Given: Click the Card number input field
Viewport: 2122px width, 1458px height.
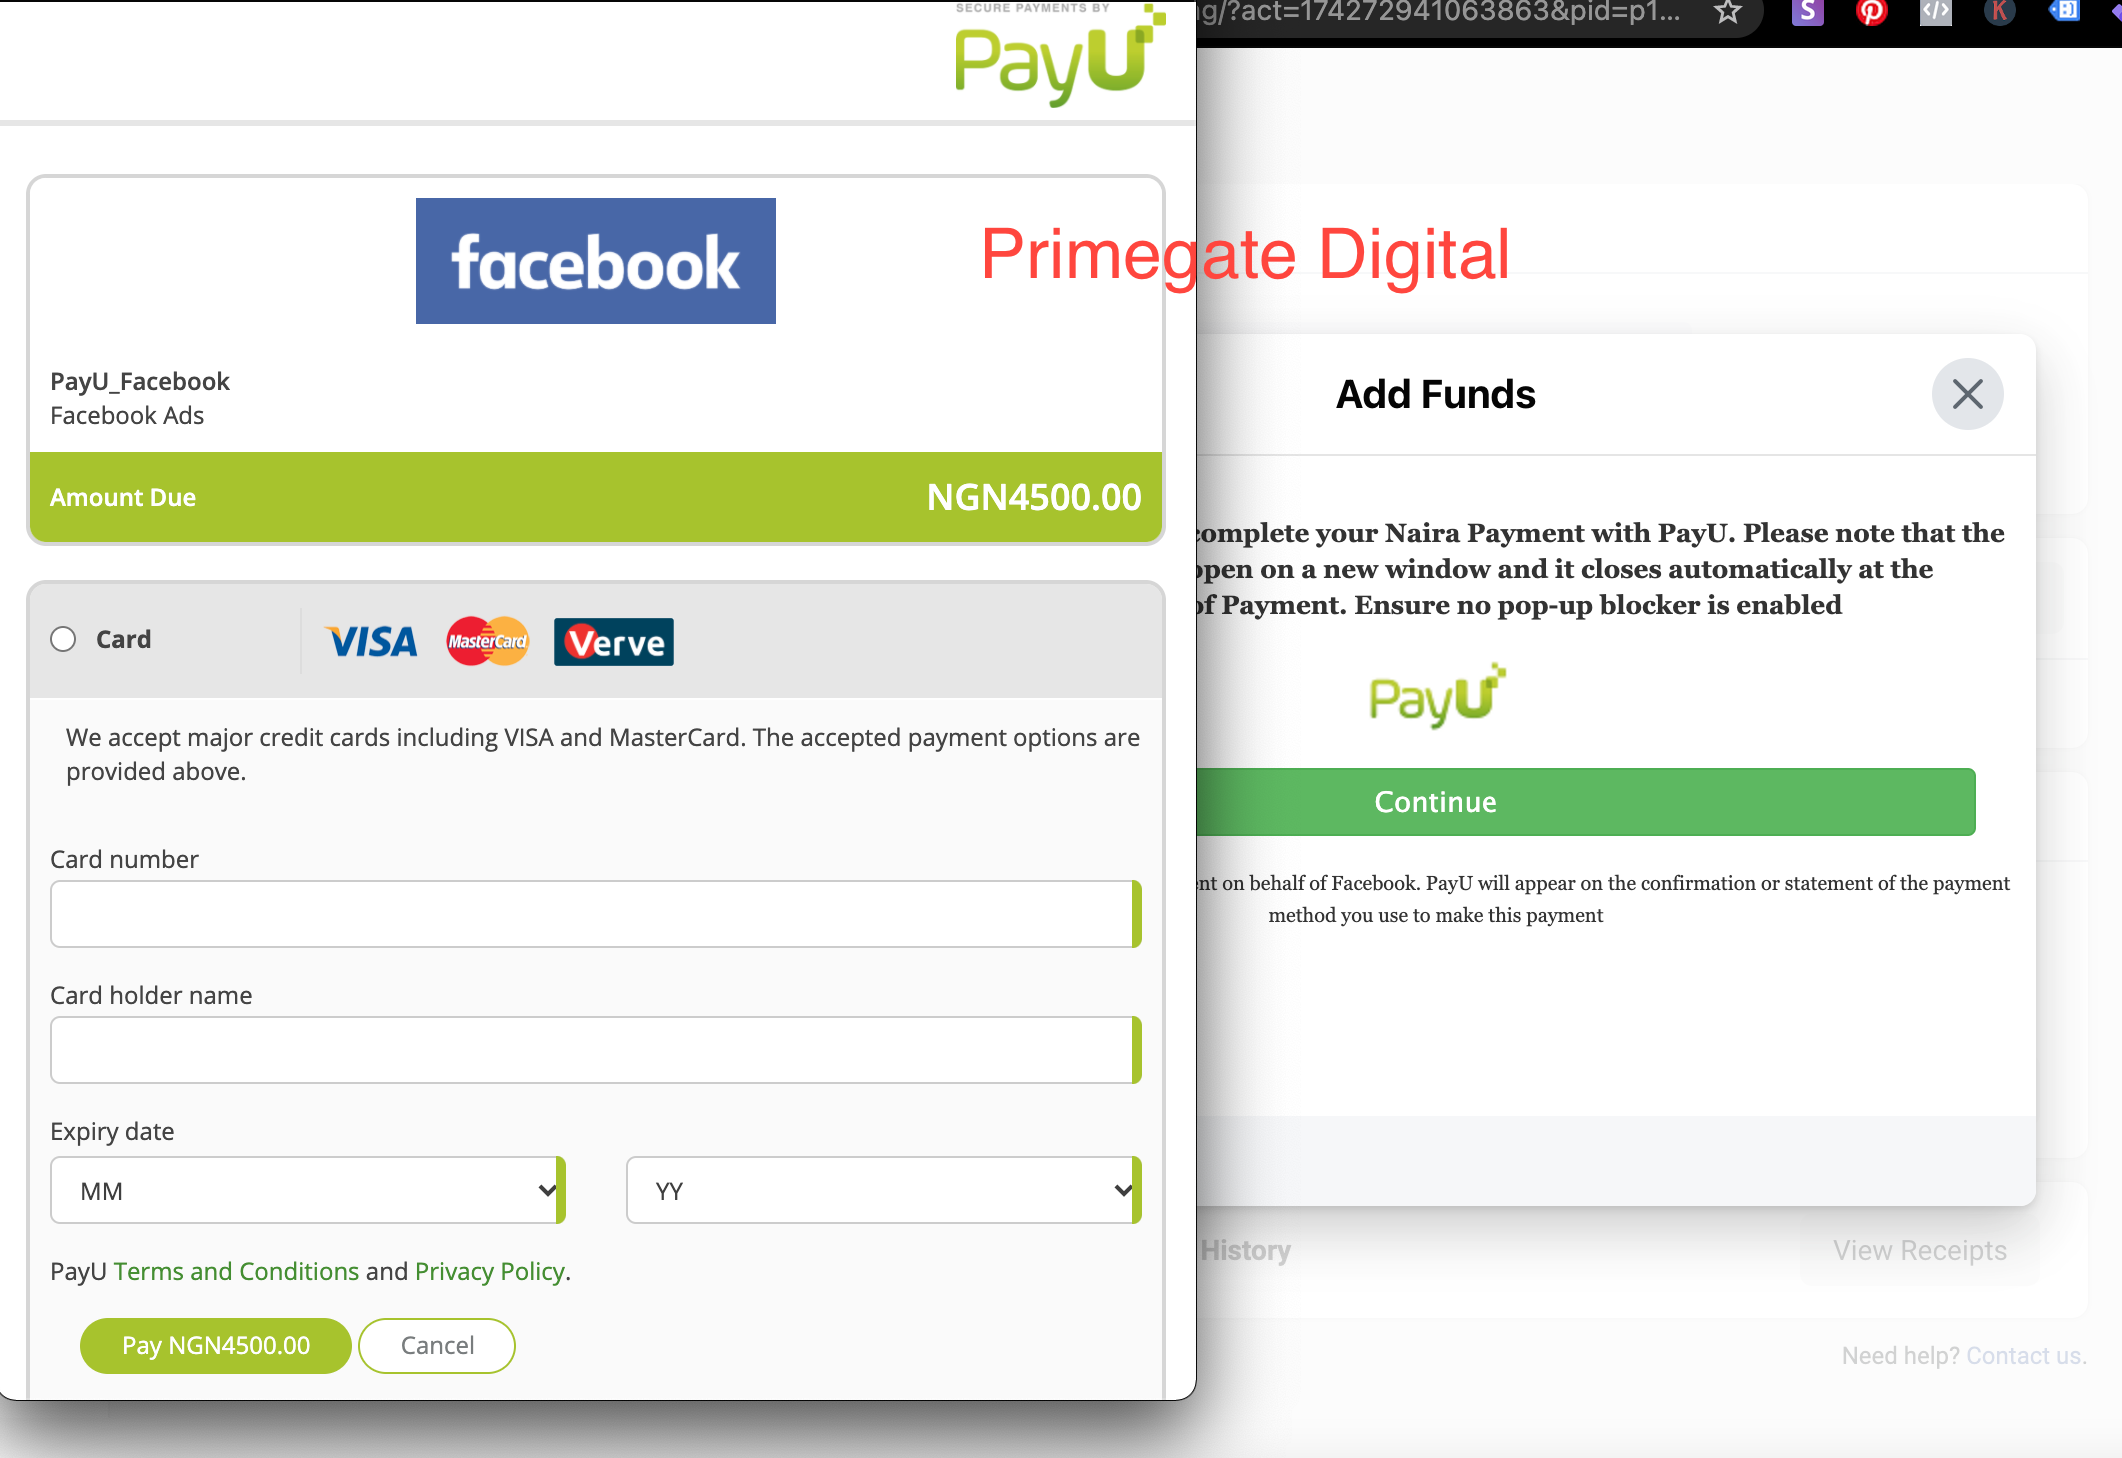Looking at the screenshot, I should click(595, 913).
